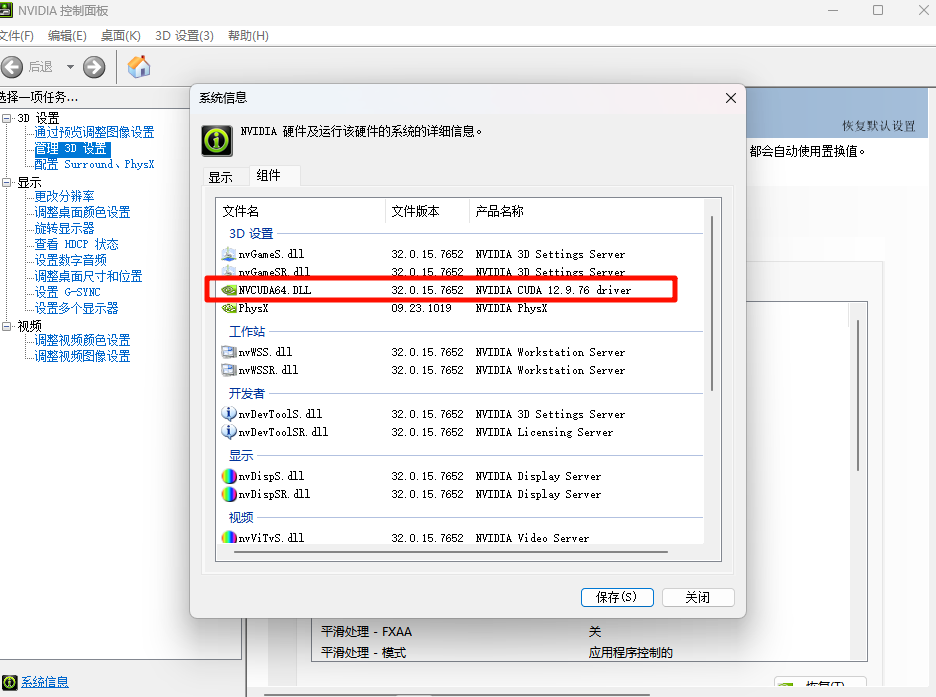Click the 关闭 button
Image resolution: width=936 pixels, height=697 pixels.
pos(698,597)
